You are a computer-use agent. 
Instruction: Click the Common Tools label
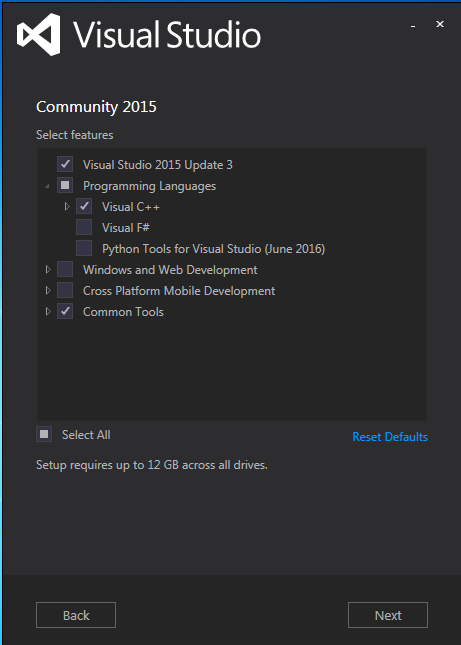coord(123,311)
